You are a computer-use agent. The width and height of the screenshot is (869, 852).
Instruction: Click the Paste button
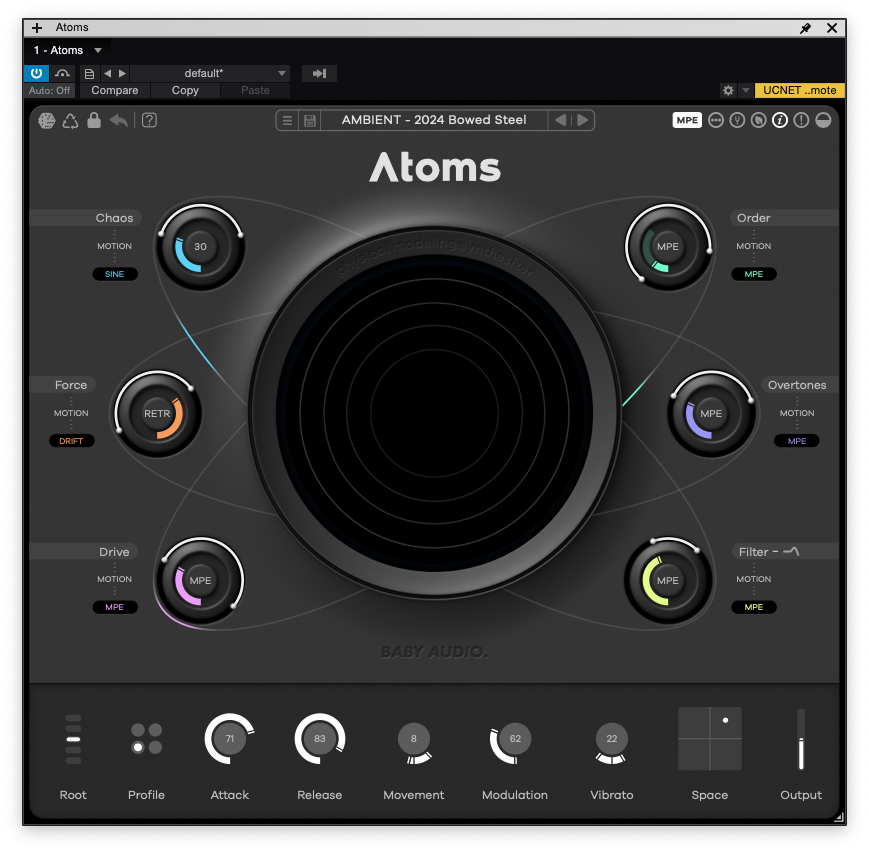tap(255, 90)
